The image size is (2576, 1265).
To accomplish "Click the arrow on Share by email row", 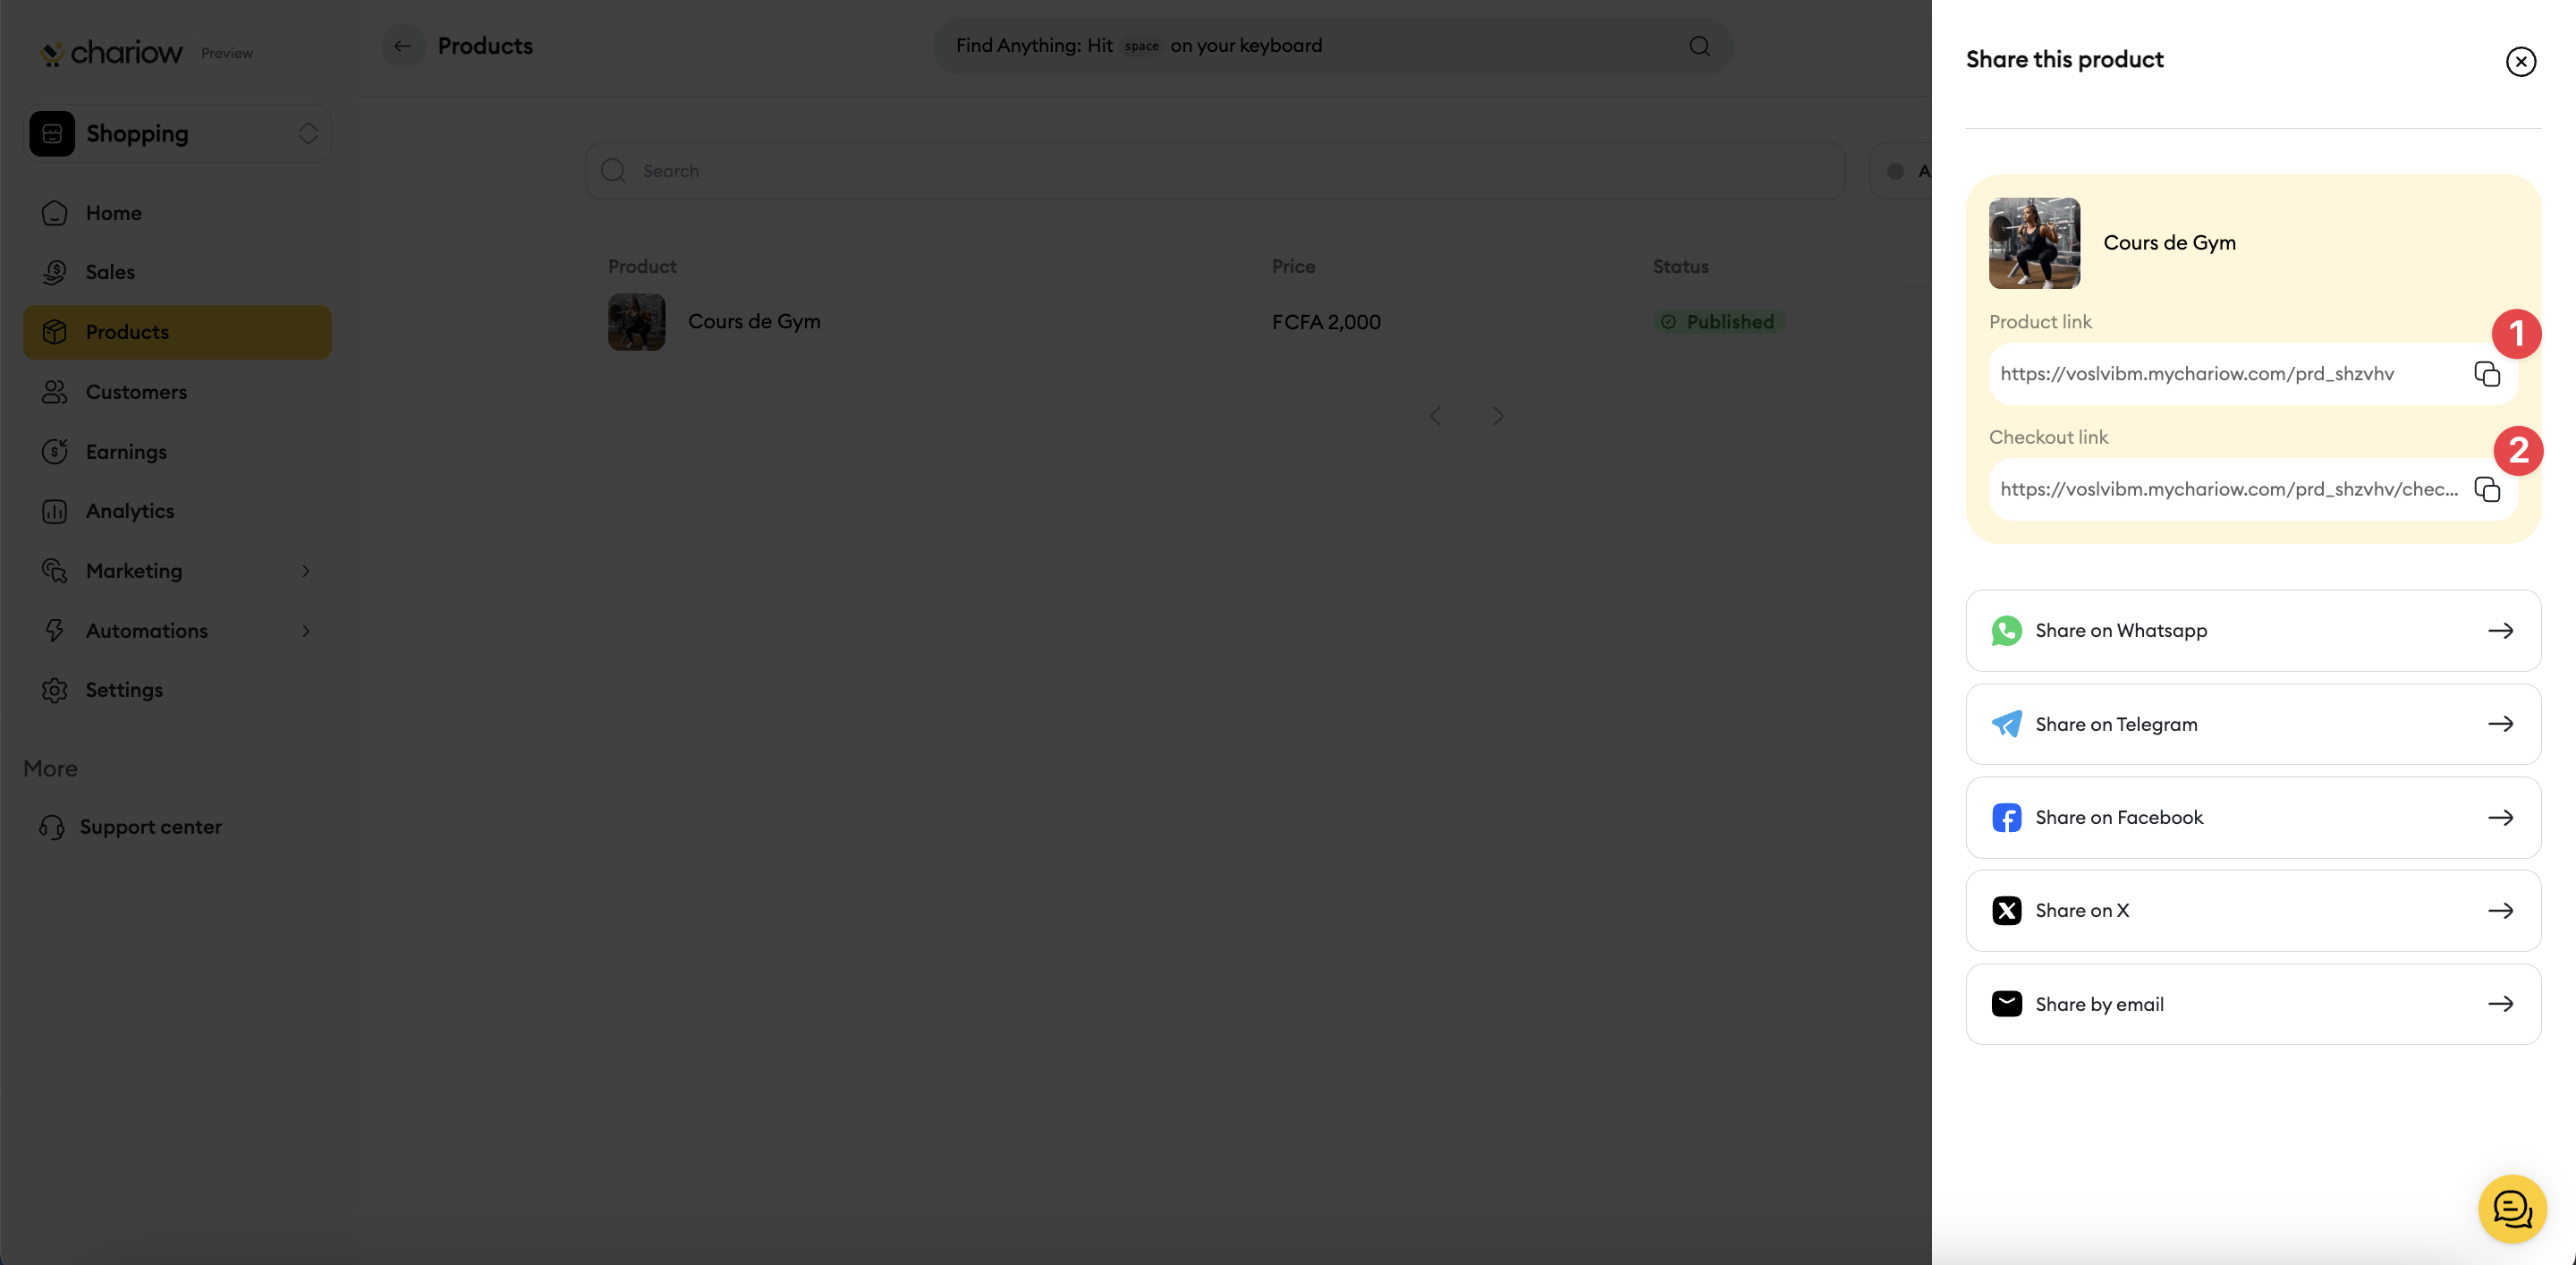I will (x=2500, y=1004).
